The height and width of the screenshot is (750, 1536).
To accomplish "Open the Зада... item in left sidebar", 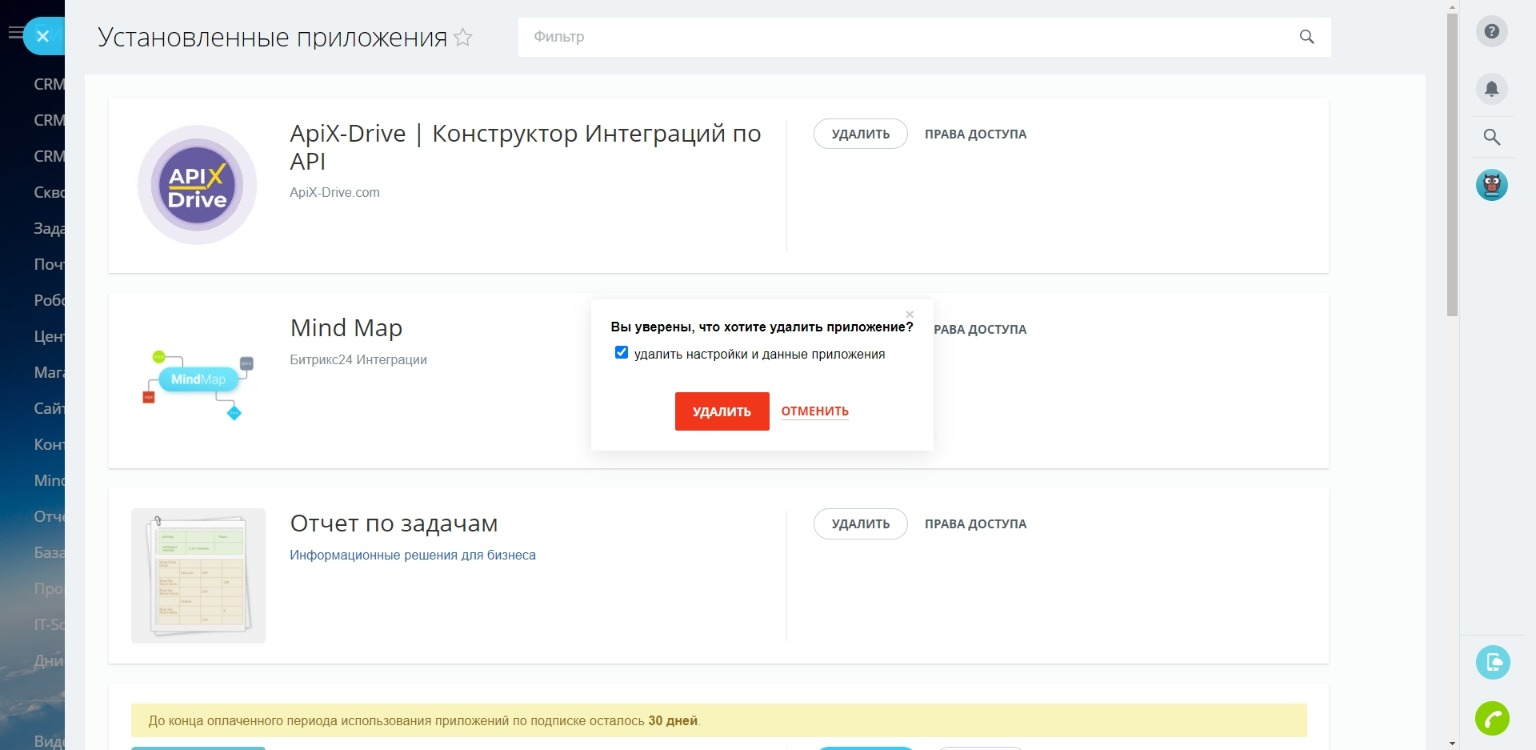I will click(49, 228).
